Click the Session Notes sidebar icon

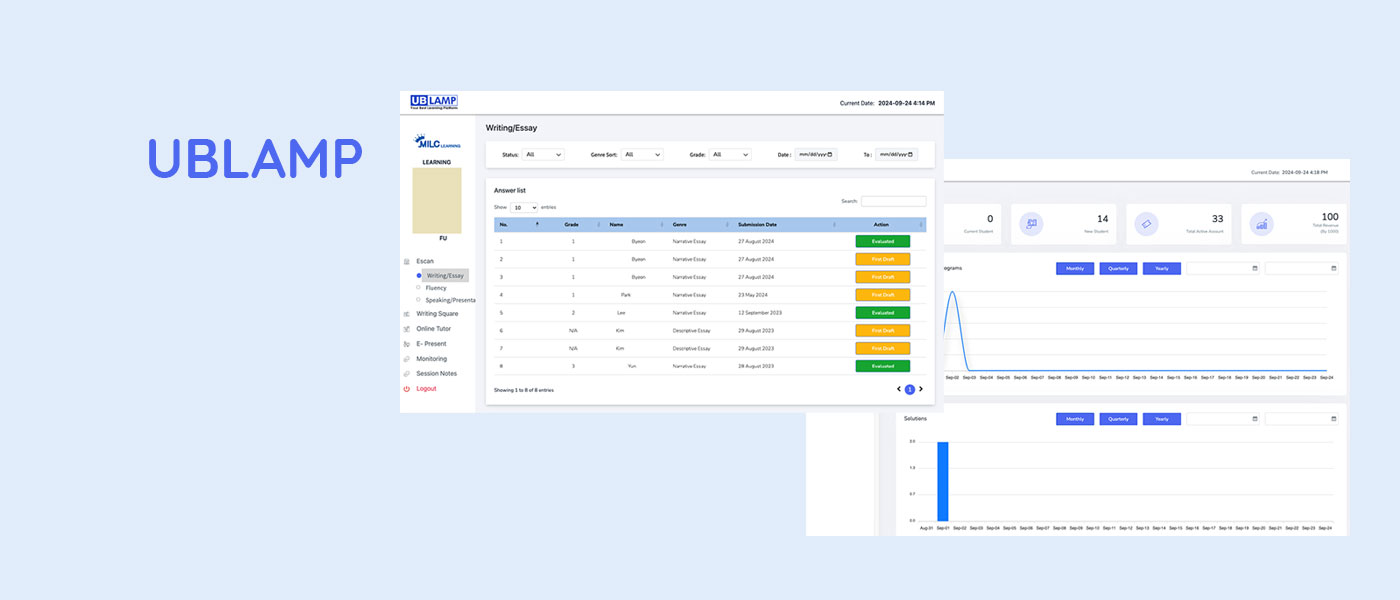point(407,374)
